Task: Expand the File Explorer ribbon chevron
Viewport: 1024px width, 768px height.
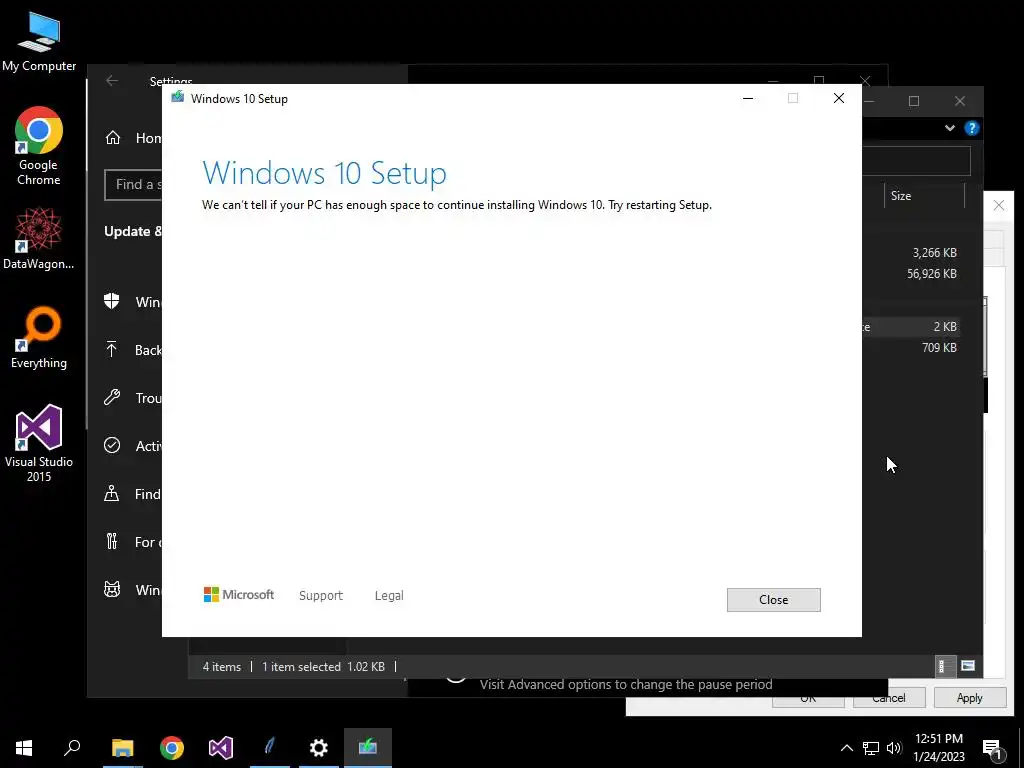Action: coord(950,128)
